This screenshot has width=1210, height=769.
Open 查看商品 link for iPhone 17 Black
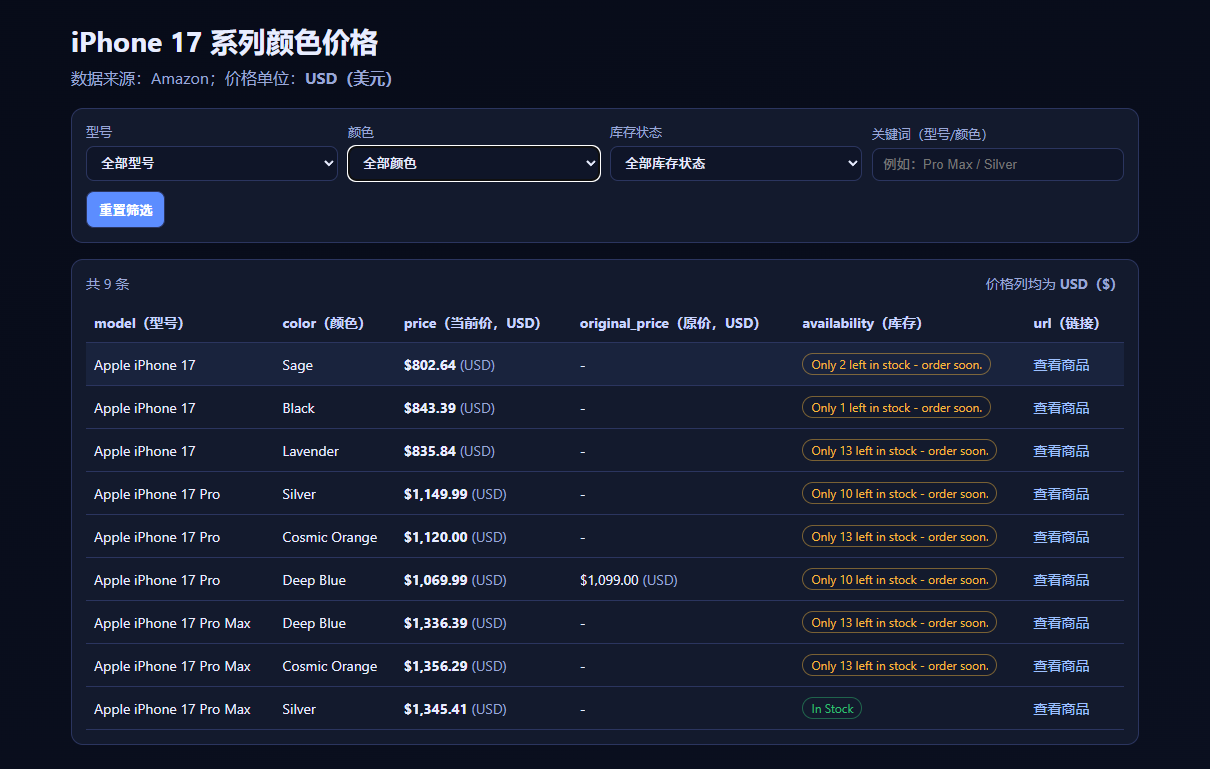click(1061, 408)
